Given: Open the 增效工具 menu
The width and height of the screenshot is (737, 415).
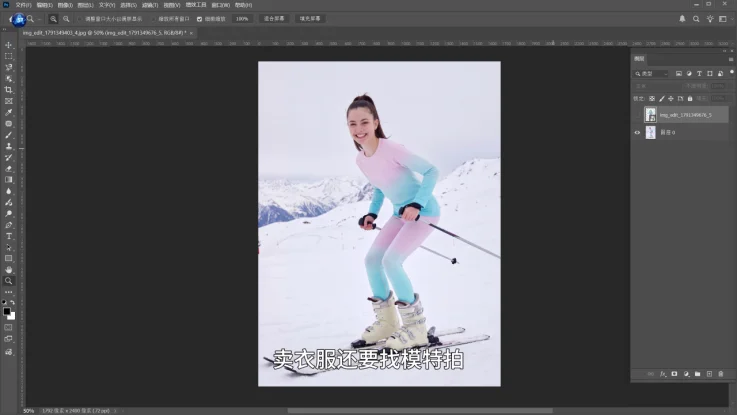Looking at the screenshot, I should pos(196,5).
